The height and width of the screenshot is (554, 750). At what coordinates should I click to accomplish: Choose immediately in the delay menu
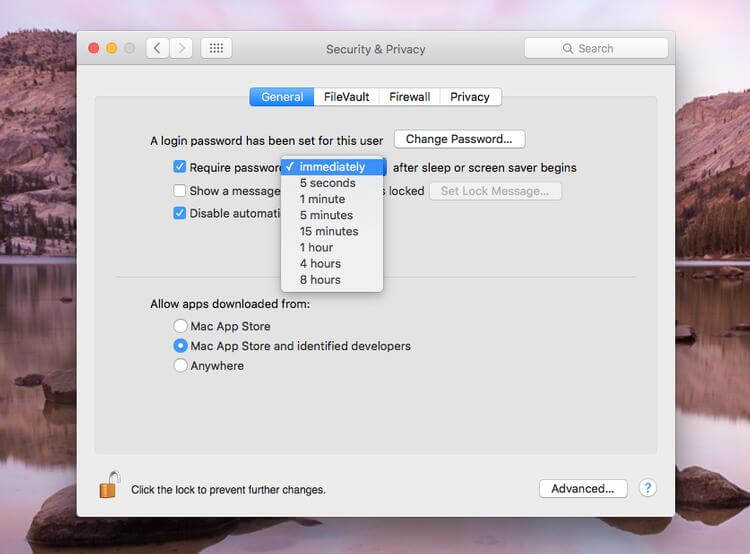coord(332,167)
